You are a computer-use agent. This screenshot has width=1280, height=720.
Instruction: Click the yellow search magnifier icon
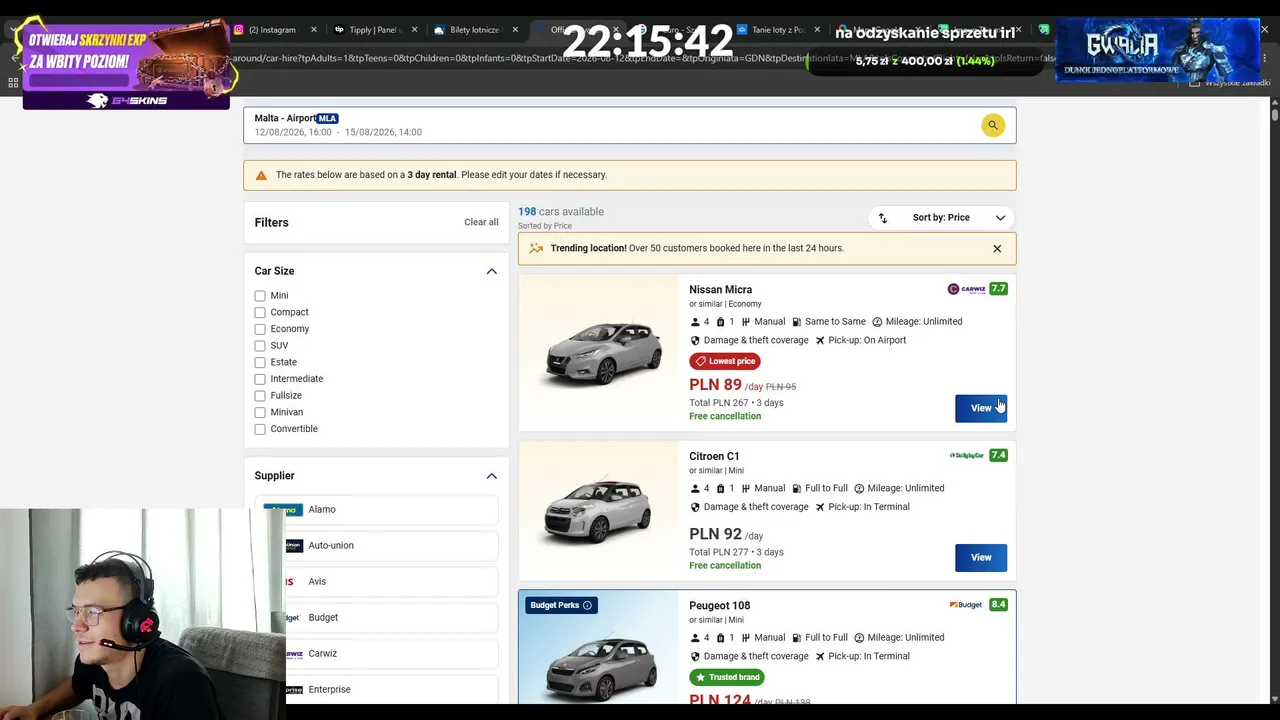point(992,125)
